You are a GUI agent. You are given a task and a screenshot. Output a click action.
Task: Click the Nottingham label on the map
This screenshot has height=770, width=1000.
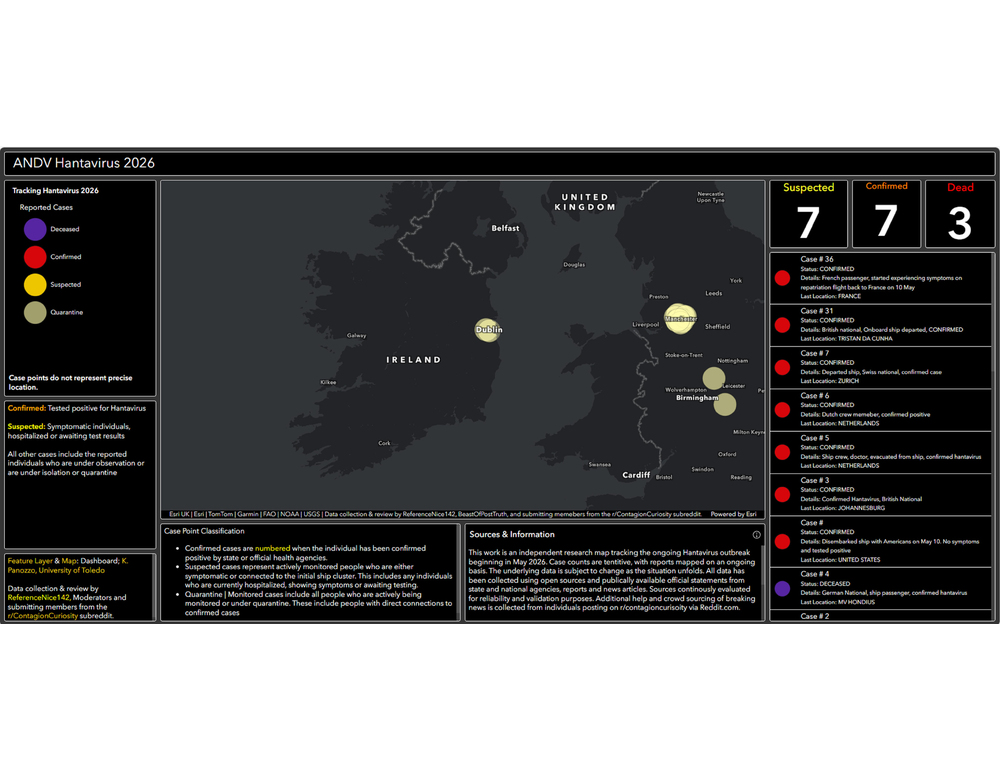(x=732, y=361)
